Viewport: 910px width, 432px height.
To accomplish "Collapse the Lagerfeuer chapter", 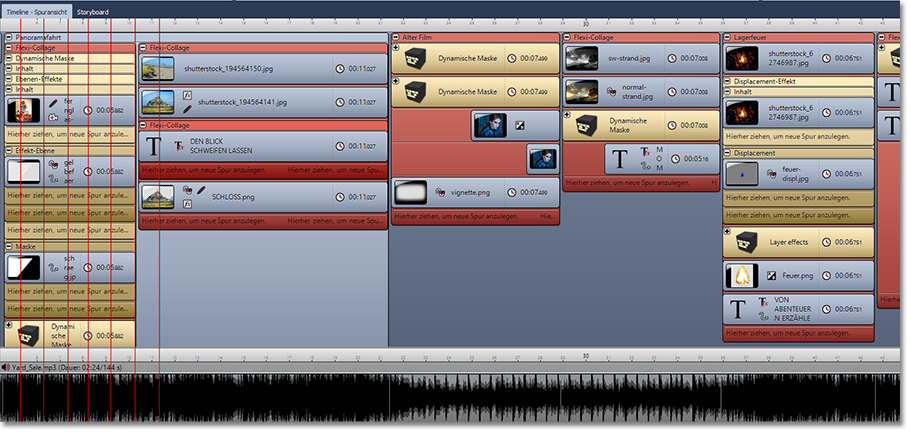I will pos(727,37).
